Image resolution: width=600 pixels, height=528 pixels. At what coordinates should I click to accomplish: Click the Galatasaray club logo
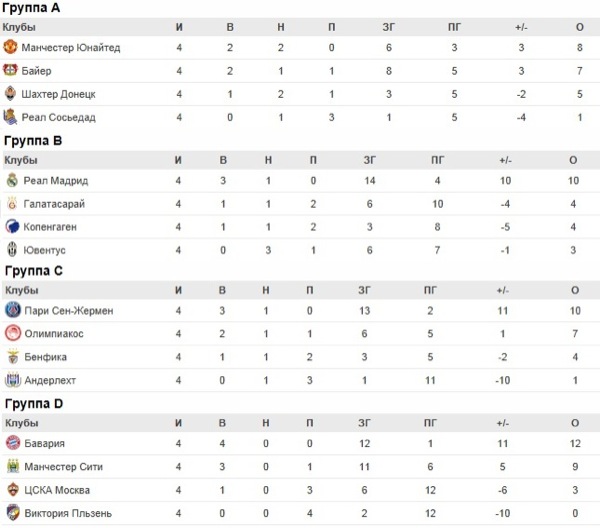click(x=13, y=204)
